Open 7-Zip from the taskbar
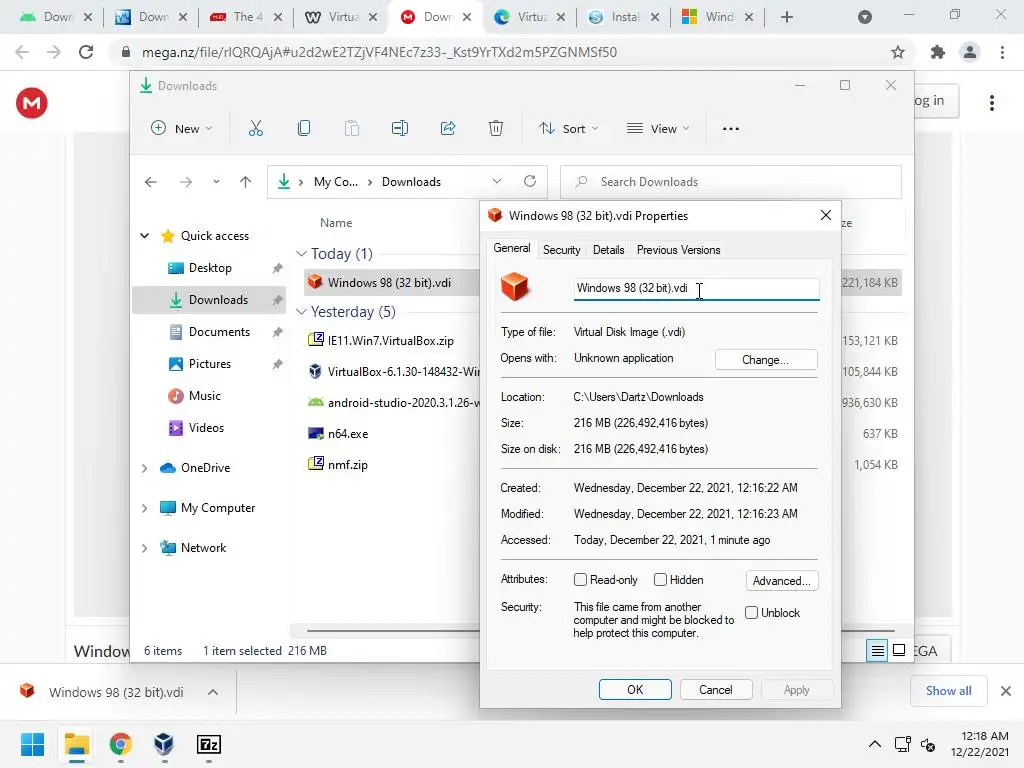The height and width of the screenshot is (768, 1024). [x=209, y=744]
